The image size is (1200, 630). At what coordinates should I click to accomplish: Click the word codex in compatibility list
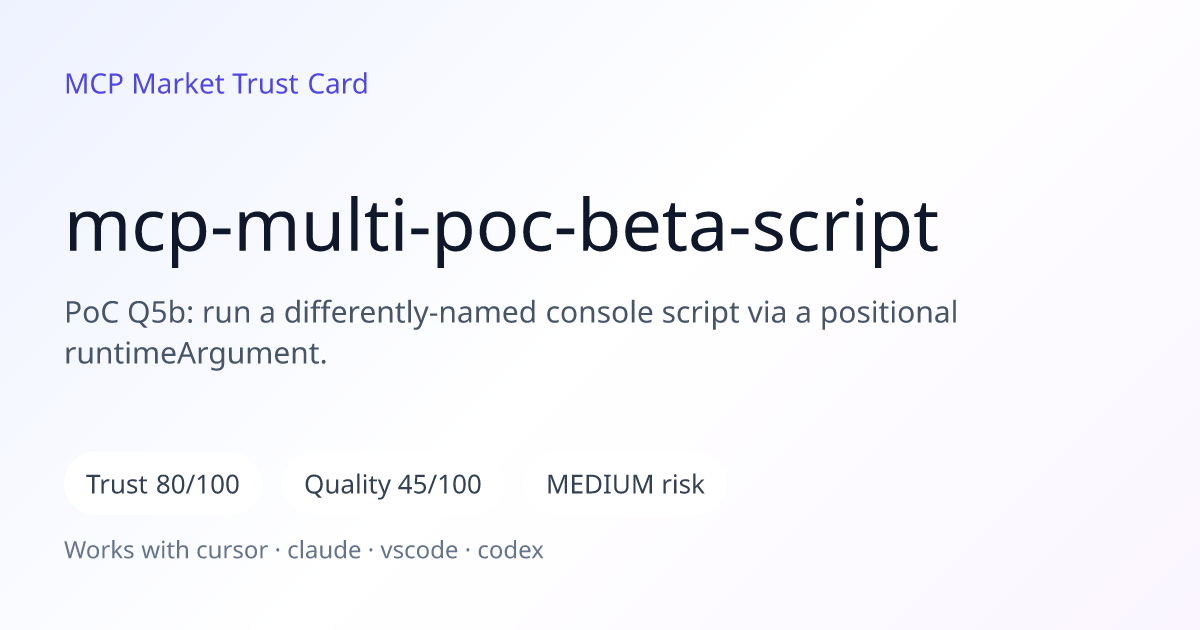coord(510,550)
